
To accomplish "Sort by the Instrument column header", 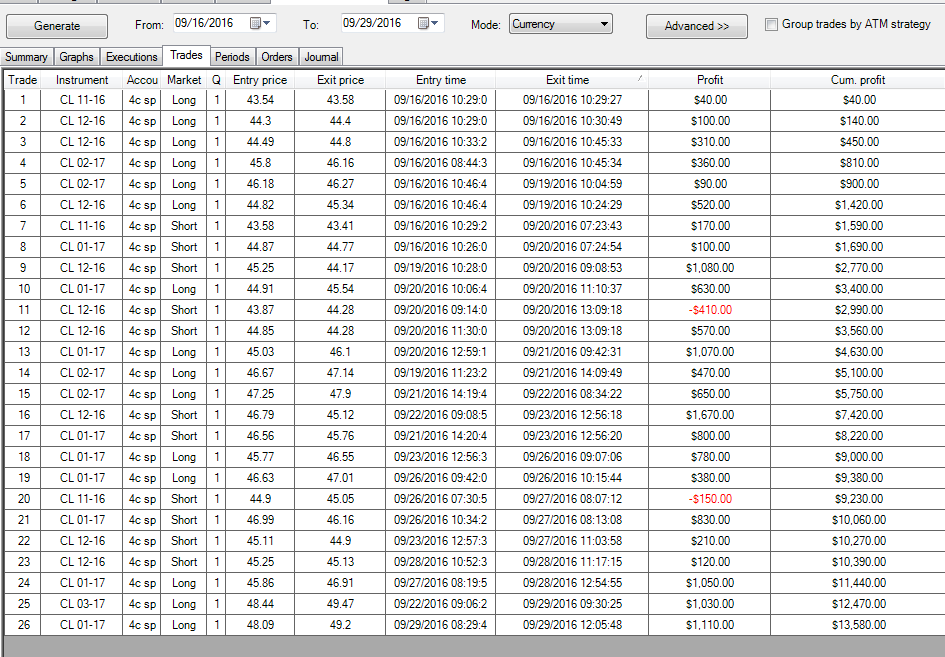I will pos(82,80).
